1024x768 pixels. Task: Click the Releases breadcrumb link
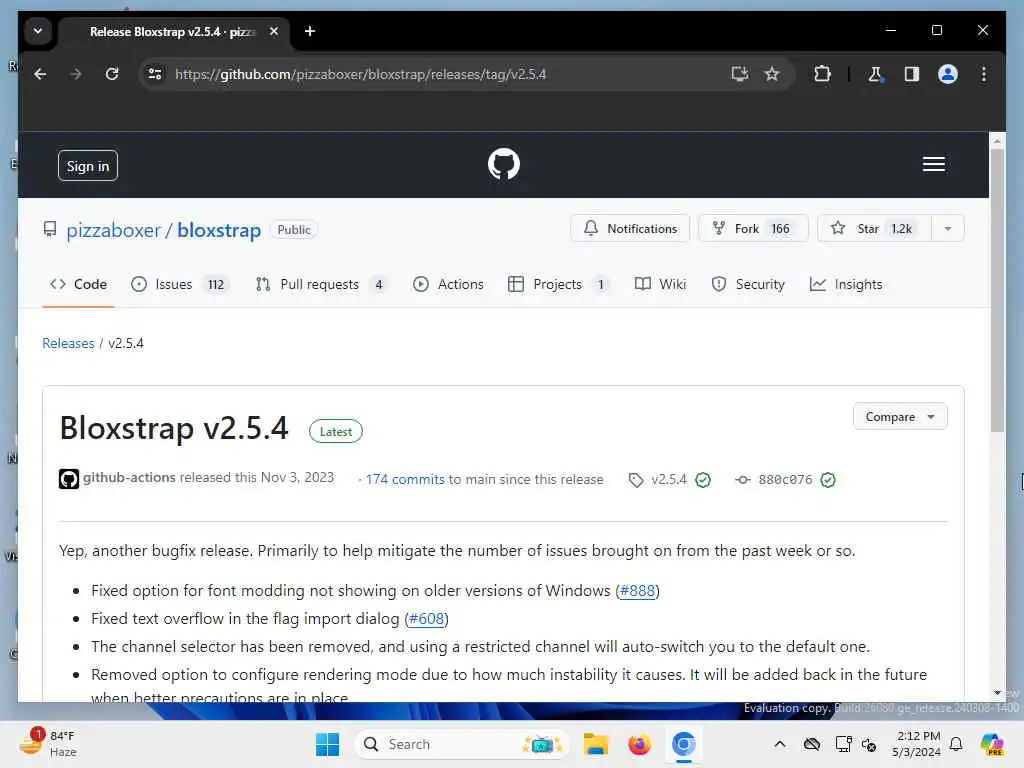pyautogui.click(x=69, y=344)
